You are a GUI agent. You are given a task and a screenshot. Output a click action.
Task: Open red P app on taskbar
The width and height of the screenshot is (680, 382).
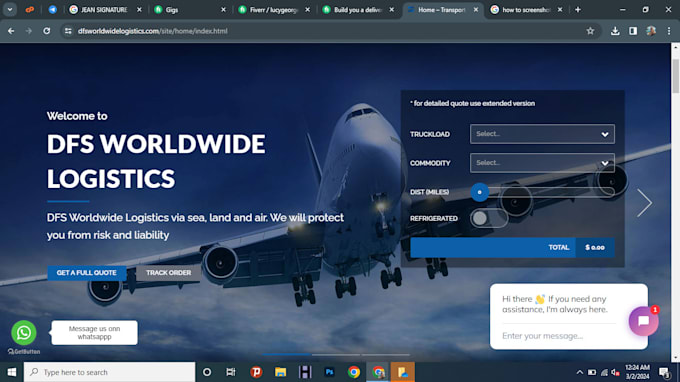pyautogui.click(x=256, y=372)
